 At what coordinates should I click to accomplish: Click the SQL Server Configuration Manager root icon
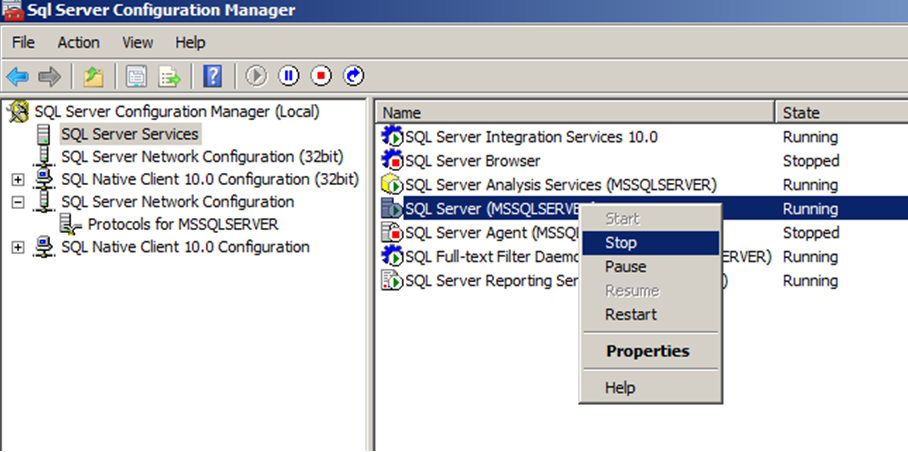(x=19, y=111)
